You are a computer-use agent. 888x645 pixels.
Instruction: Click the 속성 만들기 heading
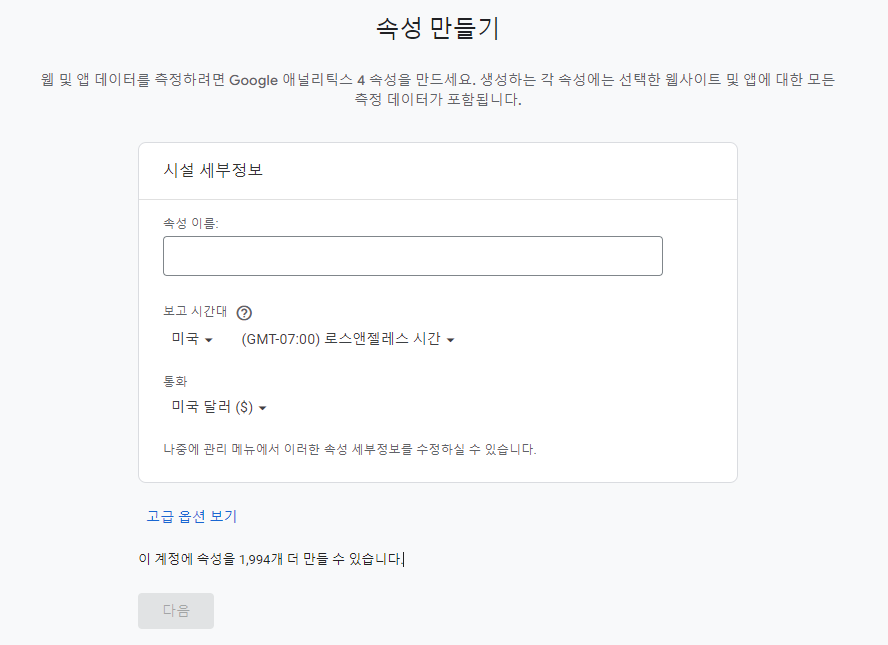438,28
